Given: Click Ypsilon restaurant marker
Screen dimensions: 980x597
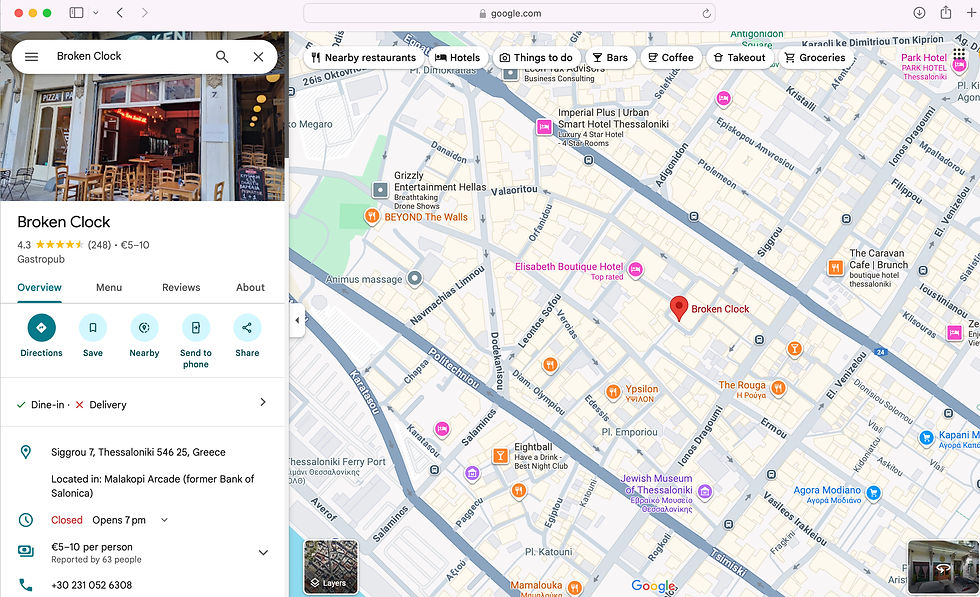Looking at the screenshot, I should (613, 392).
